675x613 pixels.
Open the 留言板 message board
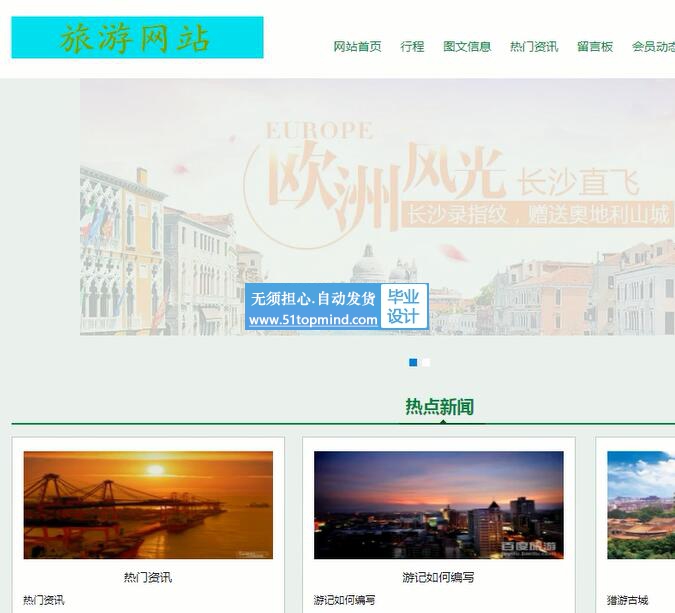(595, 46)
